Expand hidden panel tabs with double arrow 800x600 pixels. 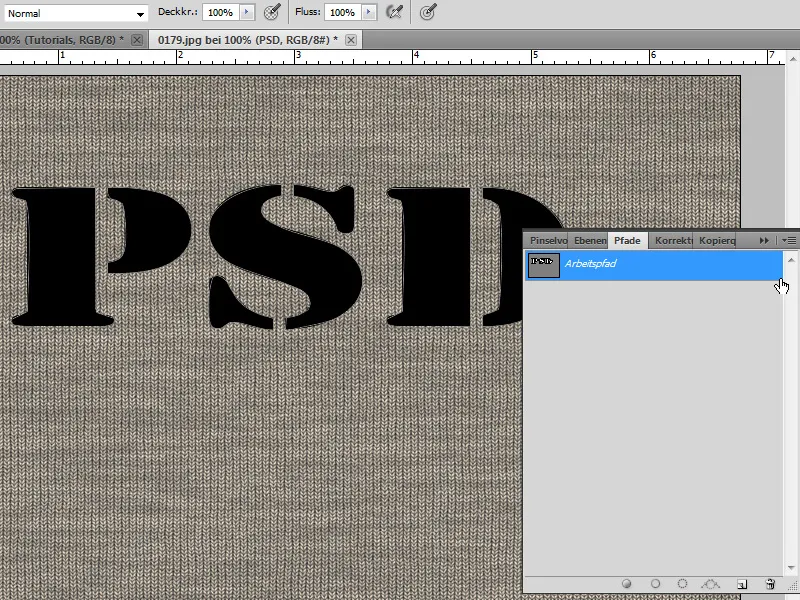(765, 240)
